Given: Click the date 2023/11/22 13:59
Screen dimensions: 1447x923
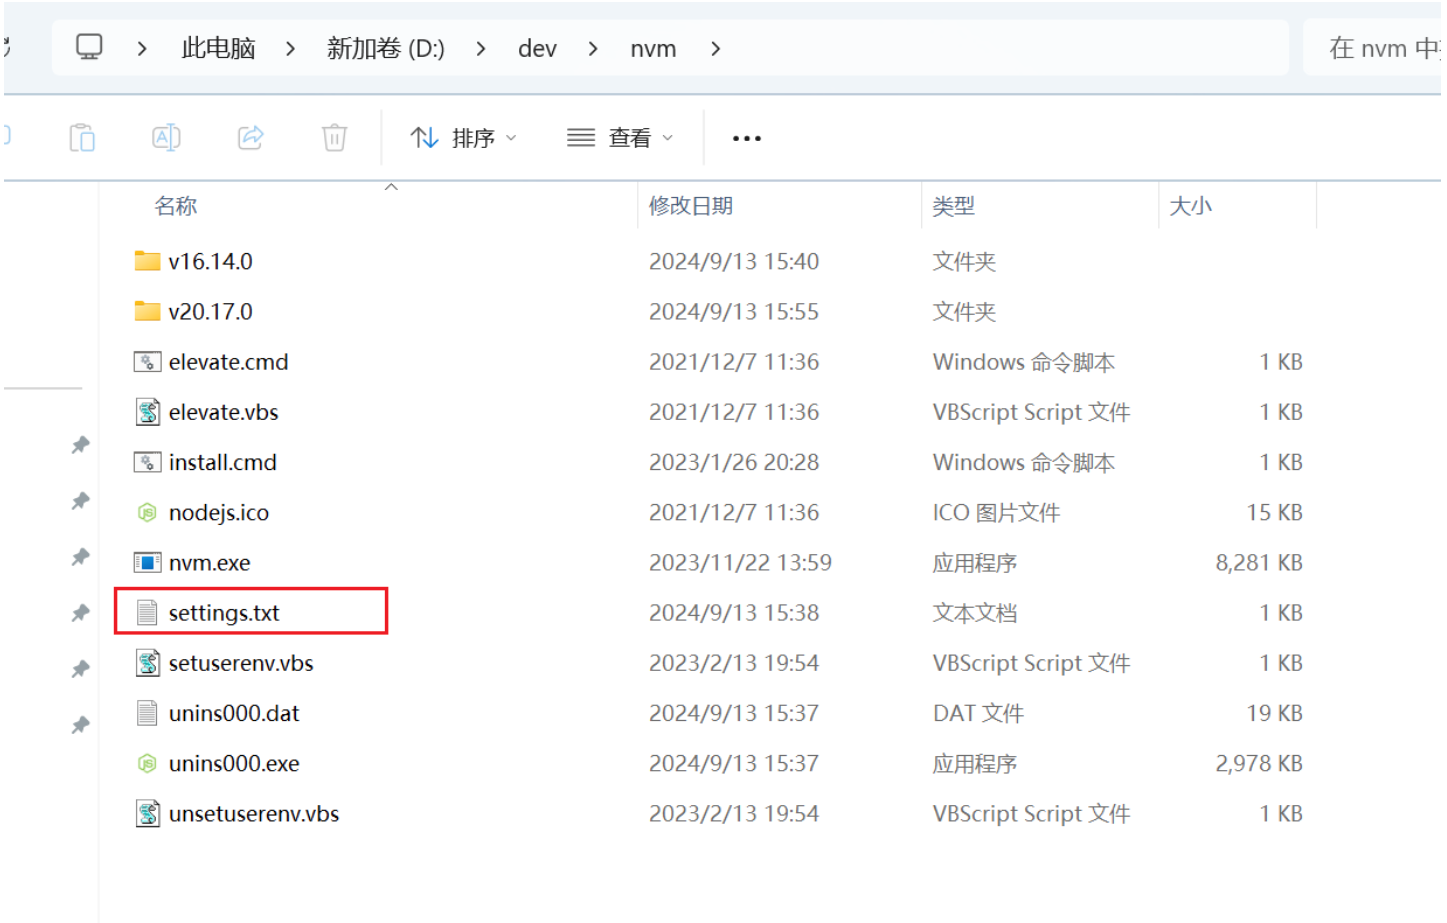Looking at the screenshot, I should (740, 563).
